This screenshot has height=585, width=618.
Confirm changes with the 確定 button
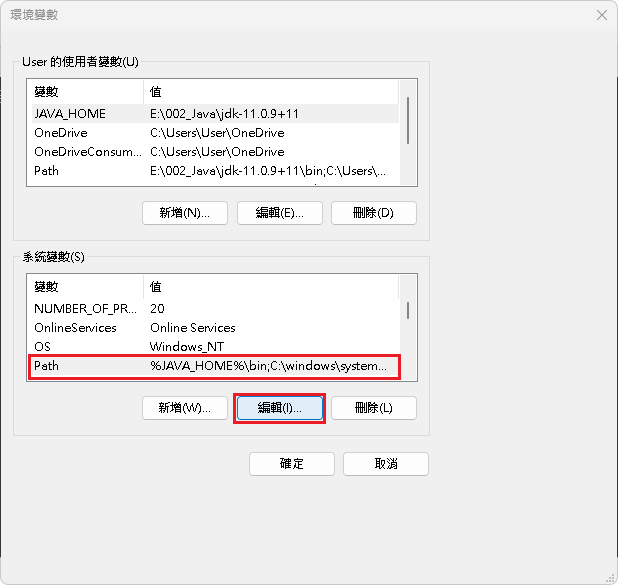pos(291,464)
